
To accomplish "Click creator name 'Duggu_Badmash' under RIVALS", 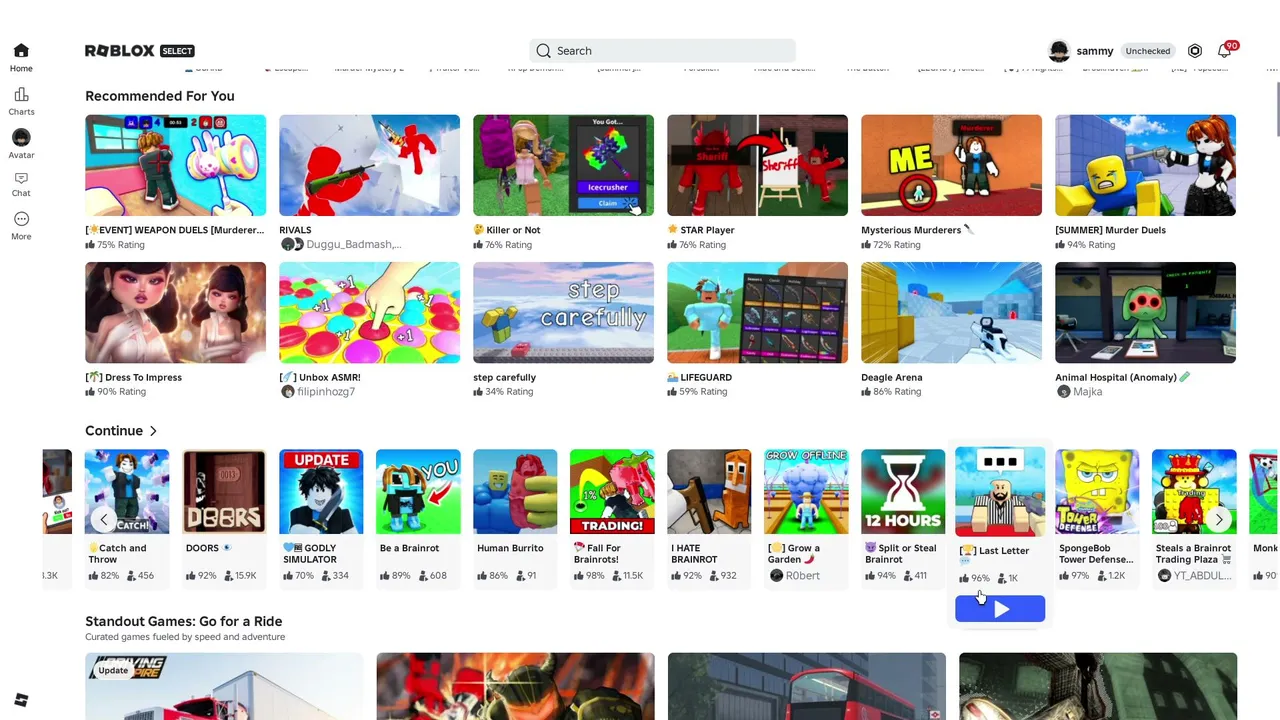I will [x=353, y=244].
